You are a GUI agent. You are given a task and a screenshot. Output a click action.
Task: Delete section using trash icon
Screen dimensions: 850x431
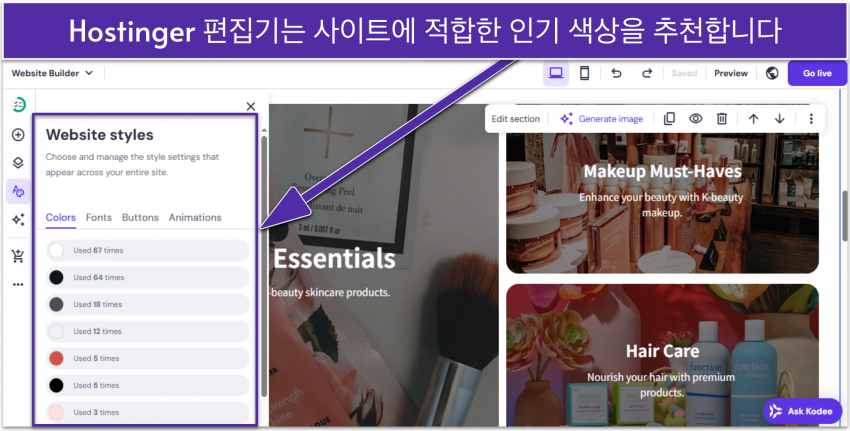pos(721,119)
